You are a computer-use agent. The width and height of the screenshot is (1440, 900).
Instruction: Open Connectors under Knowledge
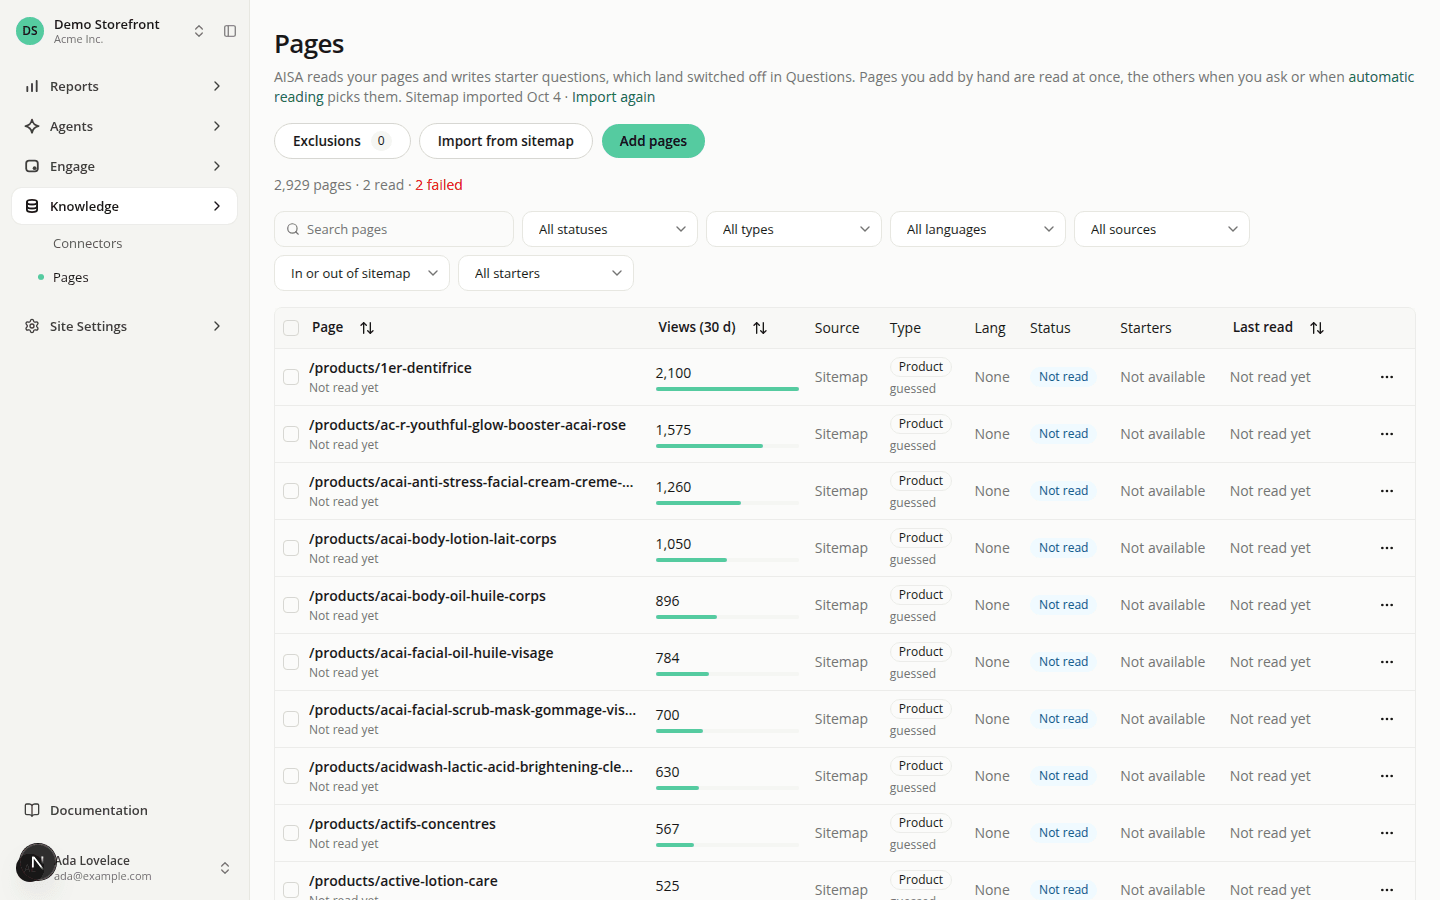[x=88, y=243]
